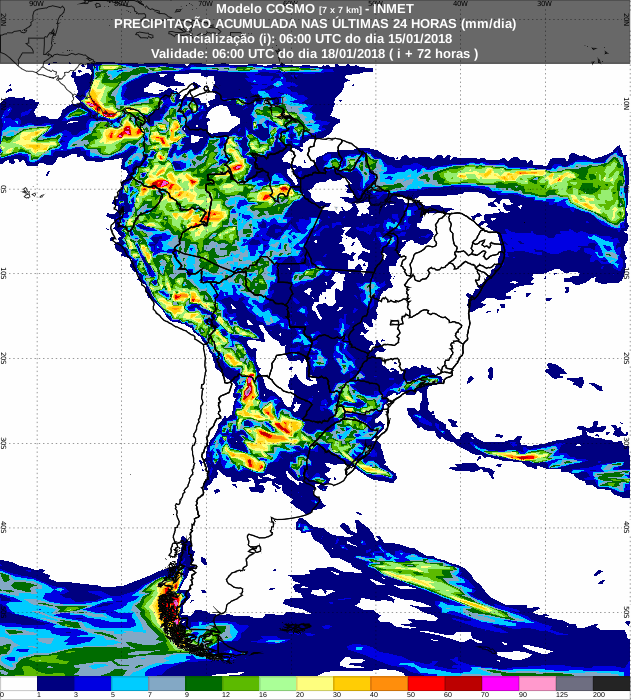Select the dark red legend swatch (60-70 mm)
Screen dimensions: 631x700
tap(463, 683)
